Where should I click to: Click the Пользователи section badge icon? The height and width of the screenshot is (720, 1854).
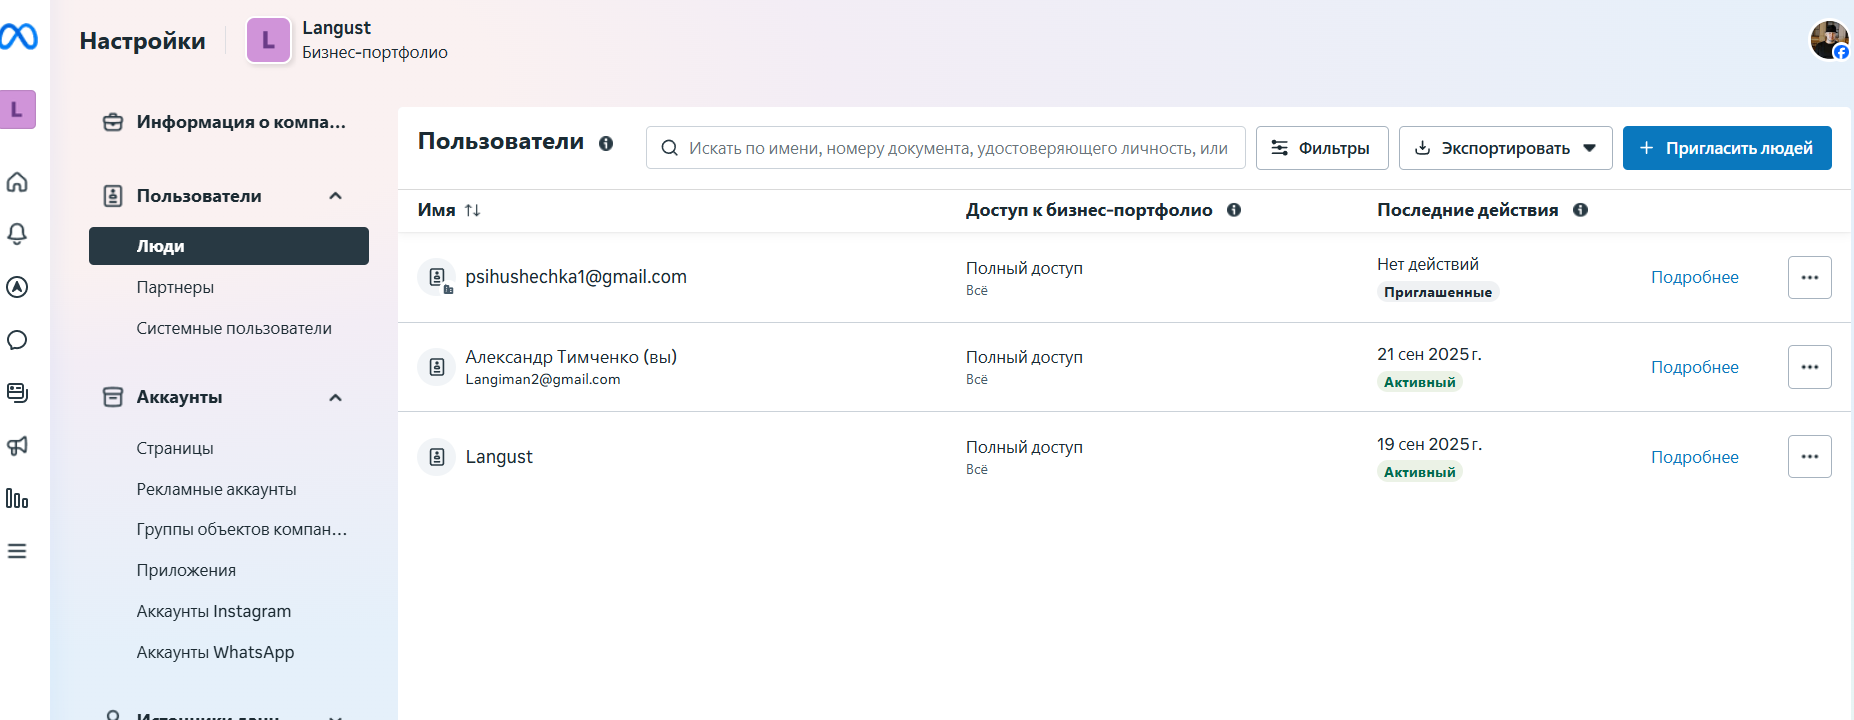pos(113,196)
